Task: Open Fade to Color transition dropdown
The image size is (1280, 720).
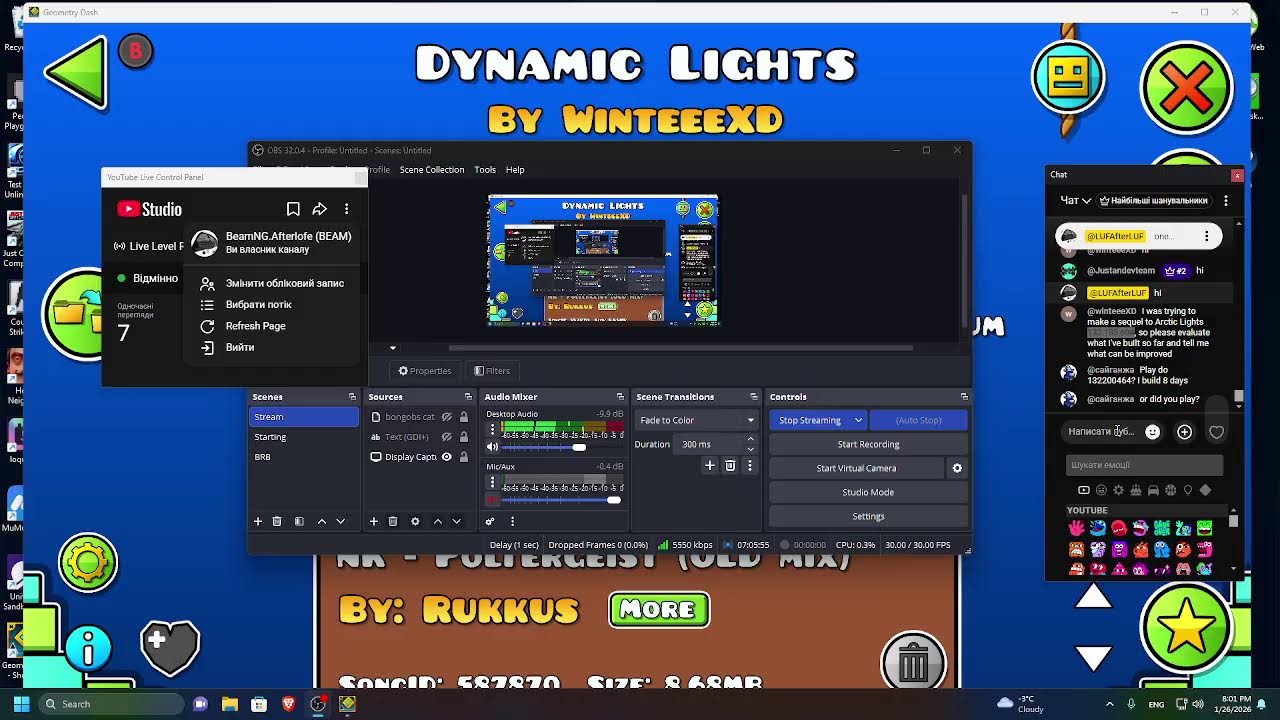Action: tap(697, 420)
